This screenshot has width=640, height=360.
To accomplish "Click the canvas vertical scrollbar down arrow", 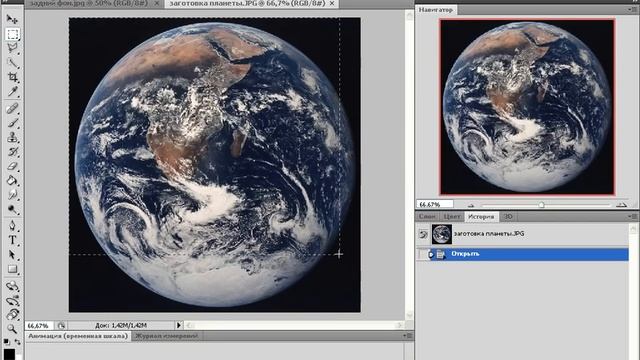I will tap(409, 315).
